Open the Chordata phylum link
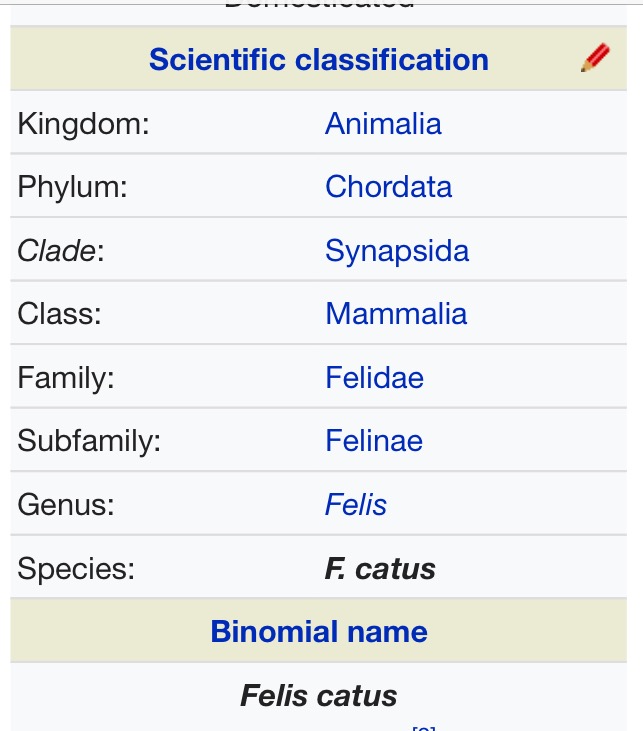The image size is (643, 731). tap(388, 187)
